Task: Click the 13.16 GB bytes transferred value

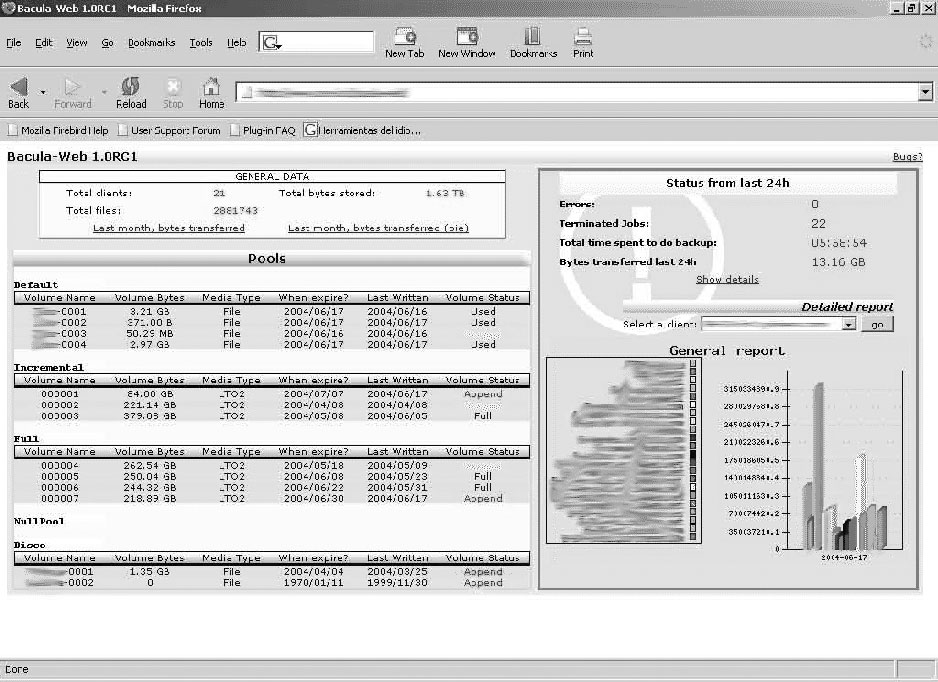Action: pyautogui.click(x=838, y=262)
